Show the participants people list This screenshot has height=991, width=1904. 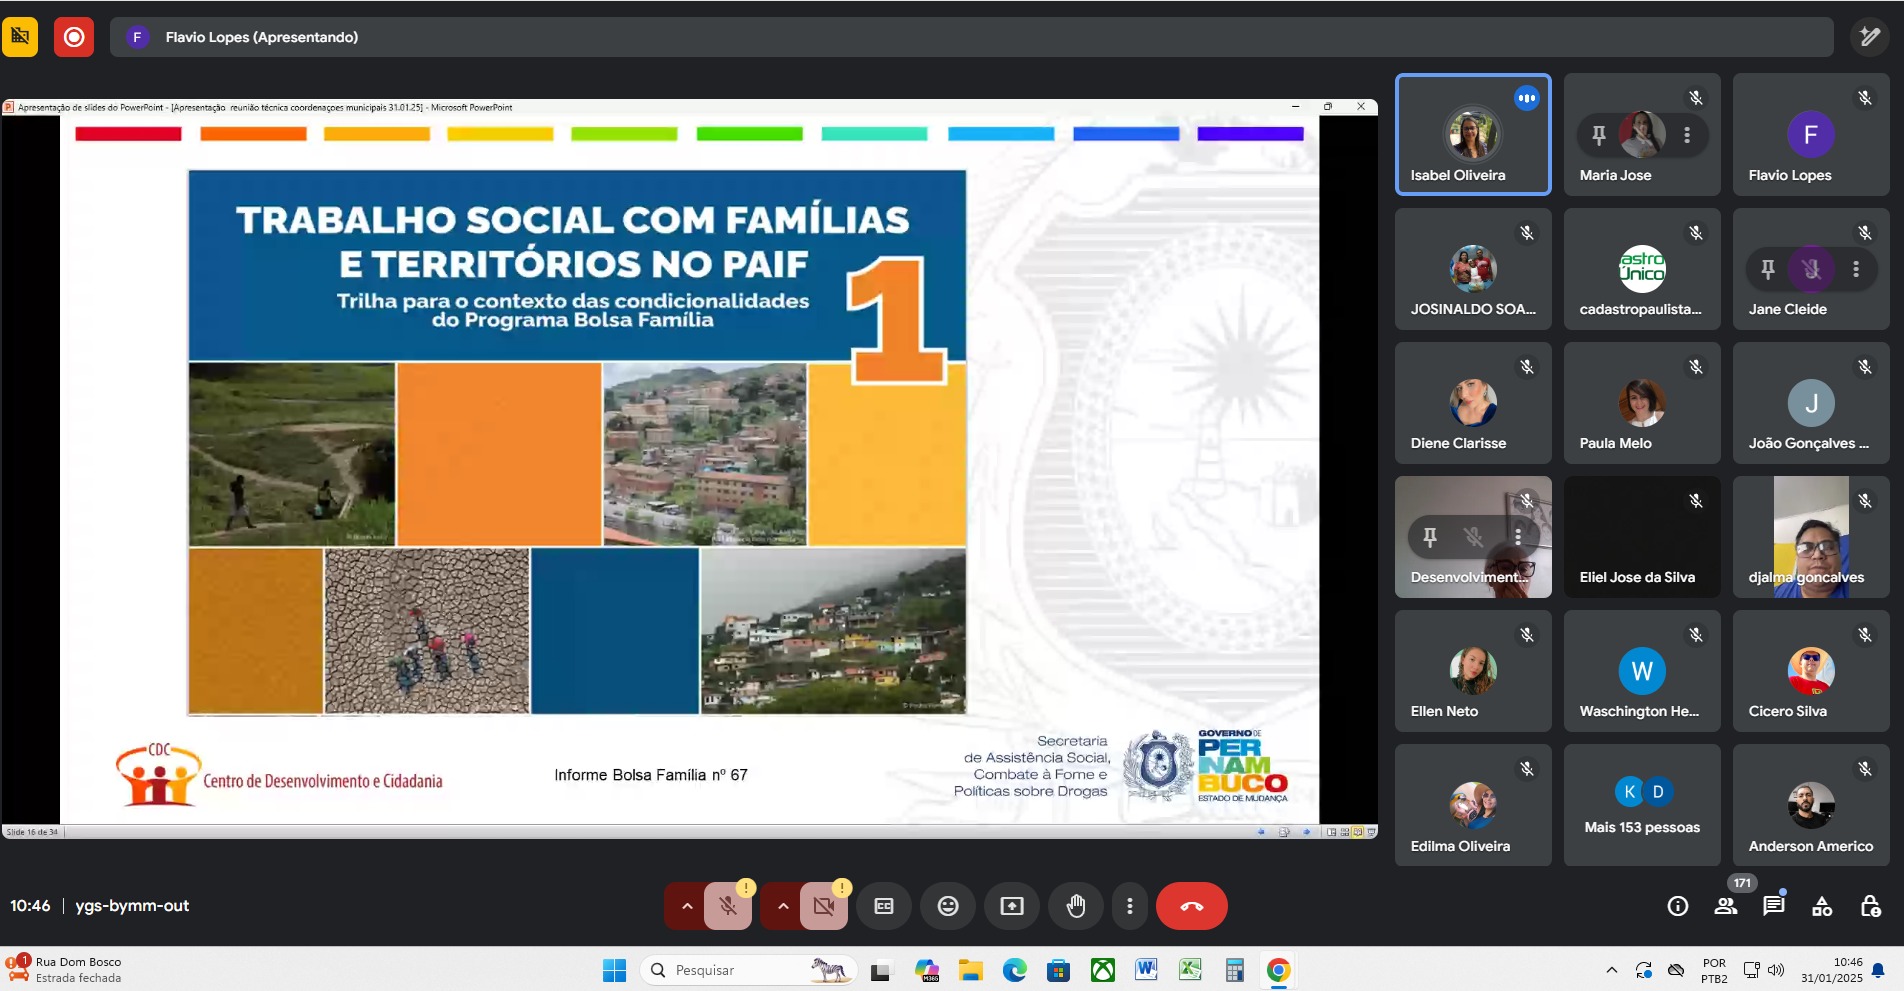click(x=1725, y=906)
